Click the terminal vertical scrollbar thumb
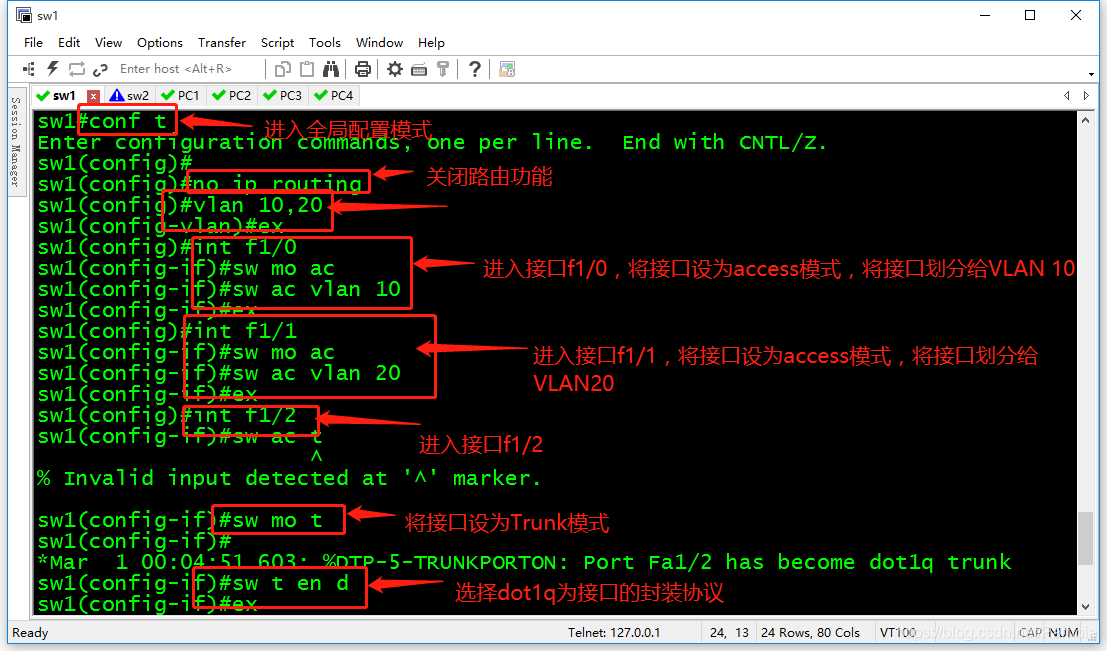This screenshot has height=651, width=1107. point(1086,539)
